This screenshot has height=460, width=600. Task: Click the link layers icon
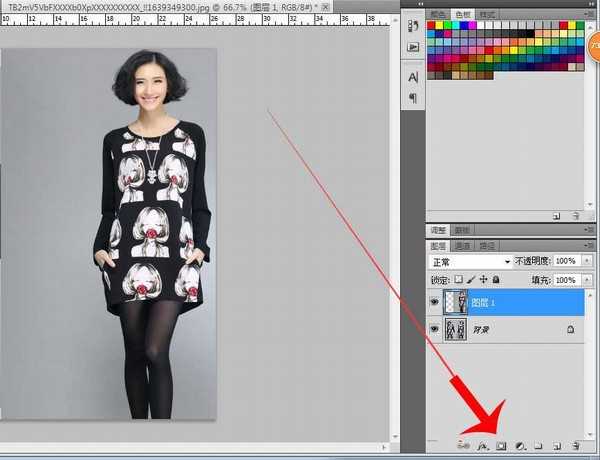(x=464, y=444)
